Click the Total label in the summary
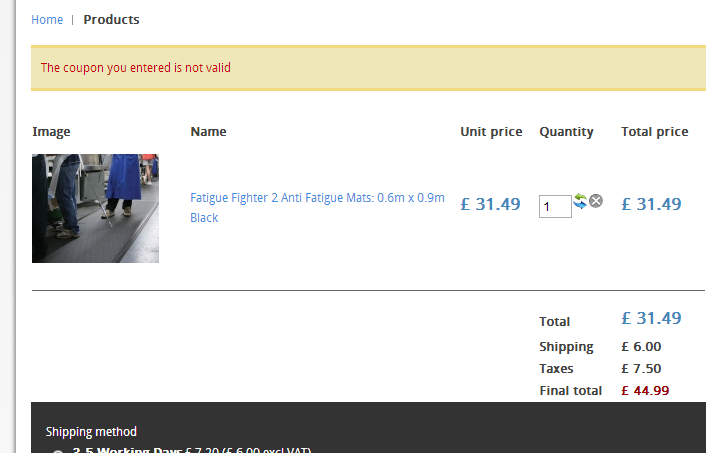The height and width of the screenshot is (453, 719). [555, 322]
